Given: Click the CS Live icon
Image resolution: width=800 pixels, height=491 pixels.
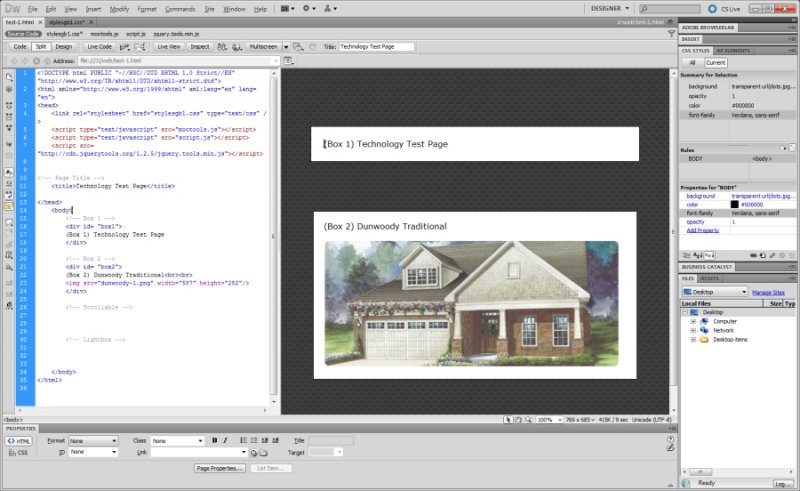Looking at the screenshot, I should point(712,9).
